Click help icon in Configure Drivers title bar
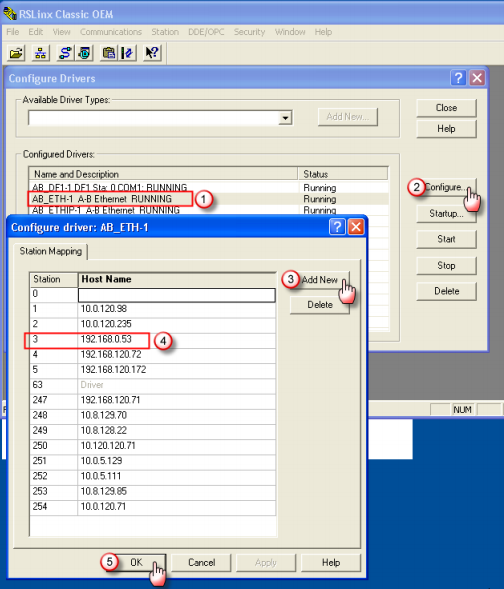504x589 pixels. click(458, 78)
